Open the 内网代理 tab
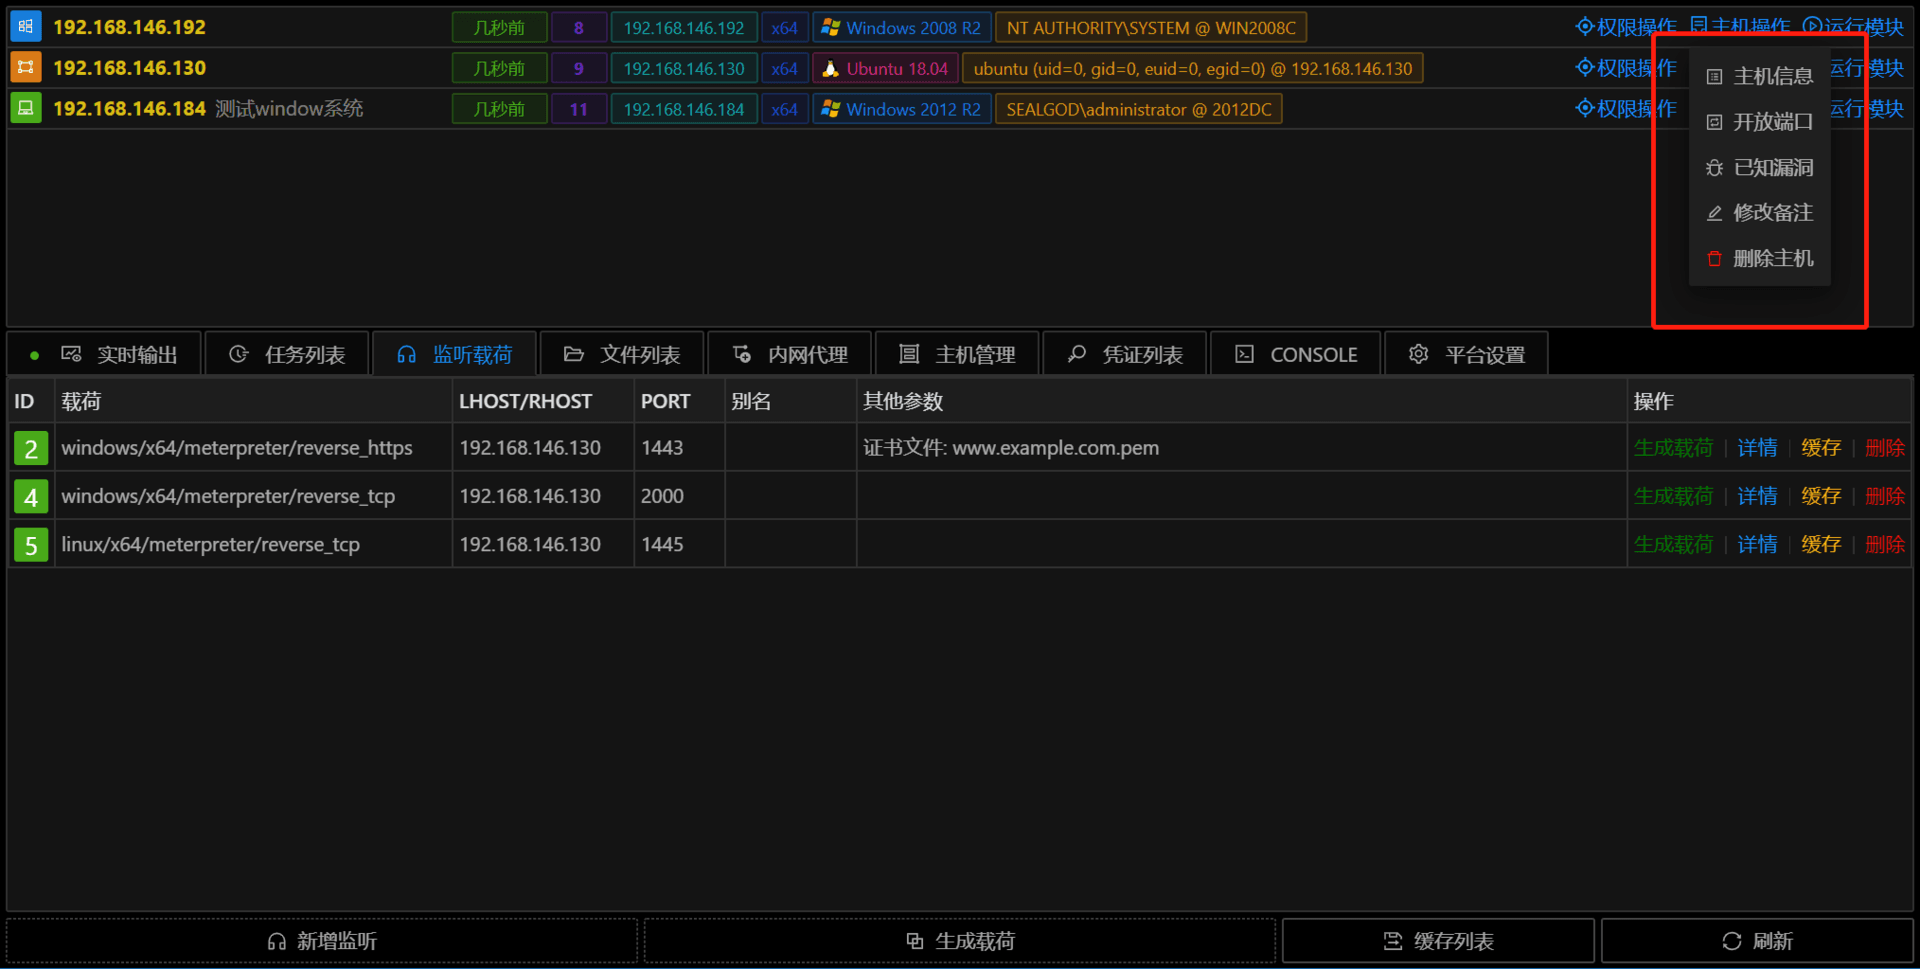This screenshot has width=1920, height=969. 790,354
